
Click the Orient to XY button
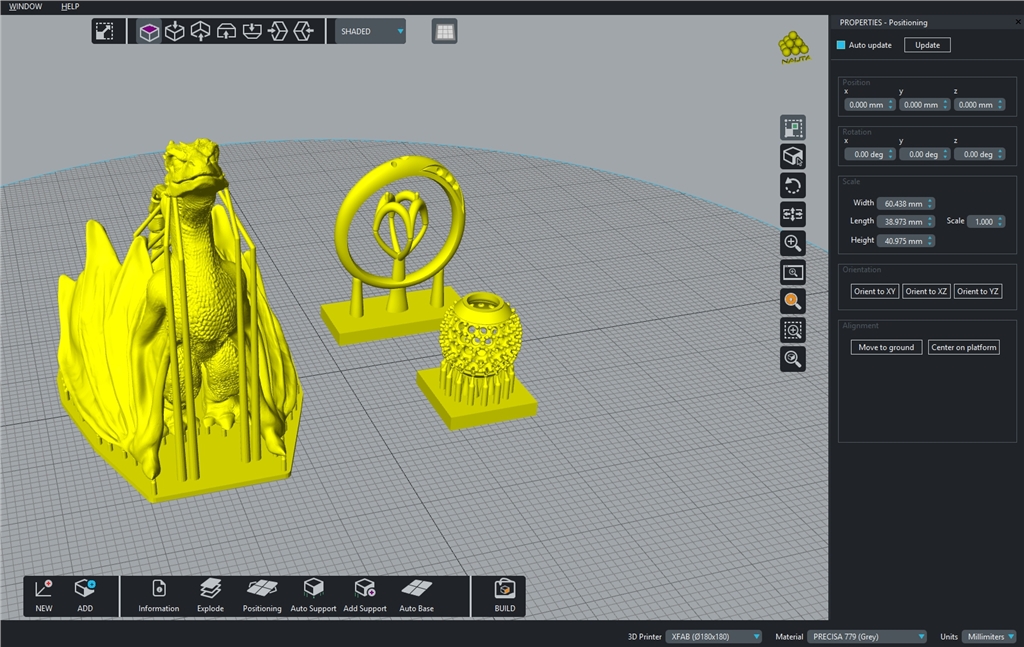873,291
